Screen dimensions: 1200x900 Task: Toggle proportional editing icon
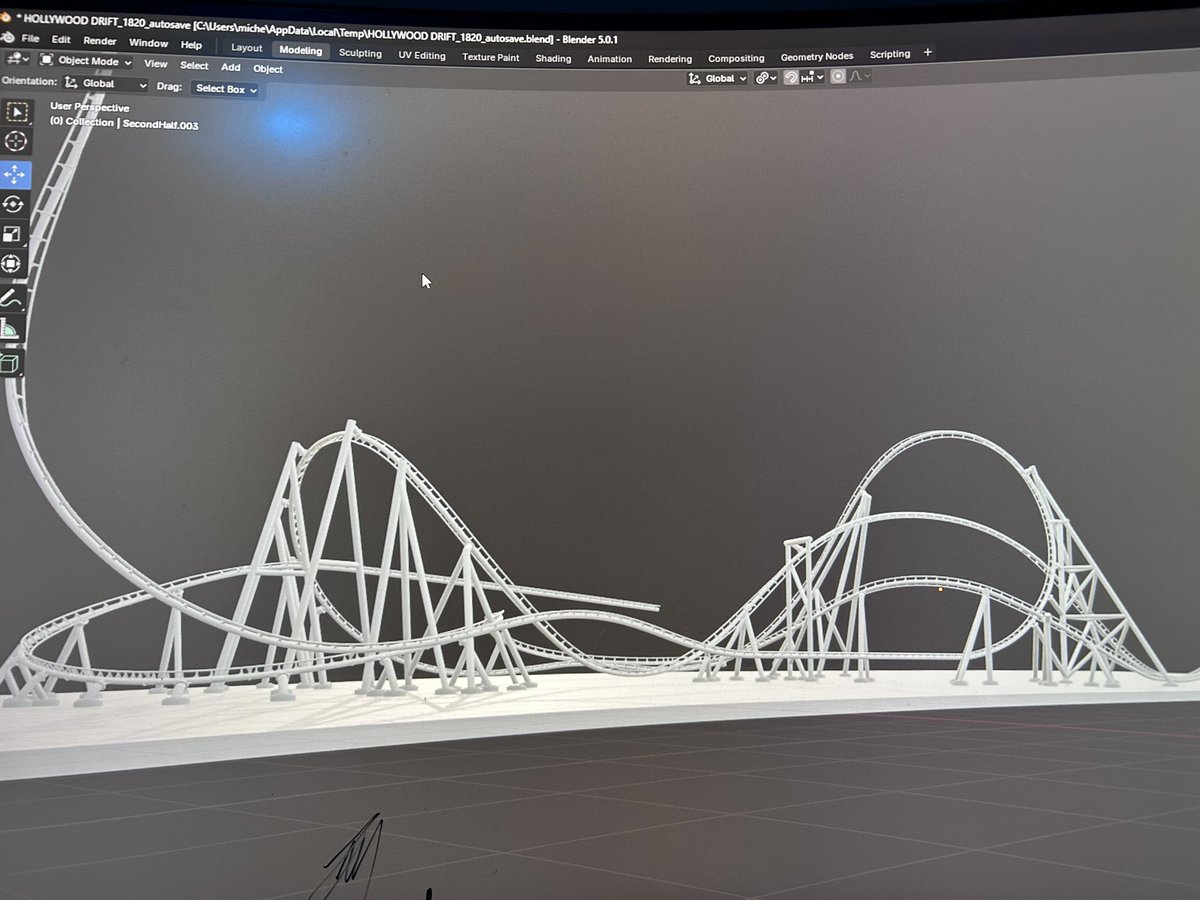[837, 77]
